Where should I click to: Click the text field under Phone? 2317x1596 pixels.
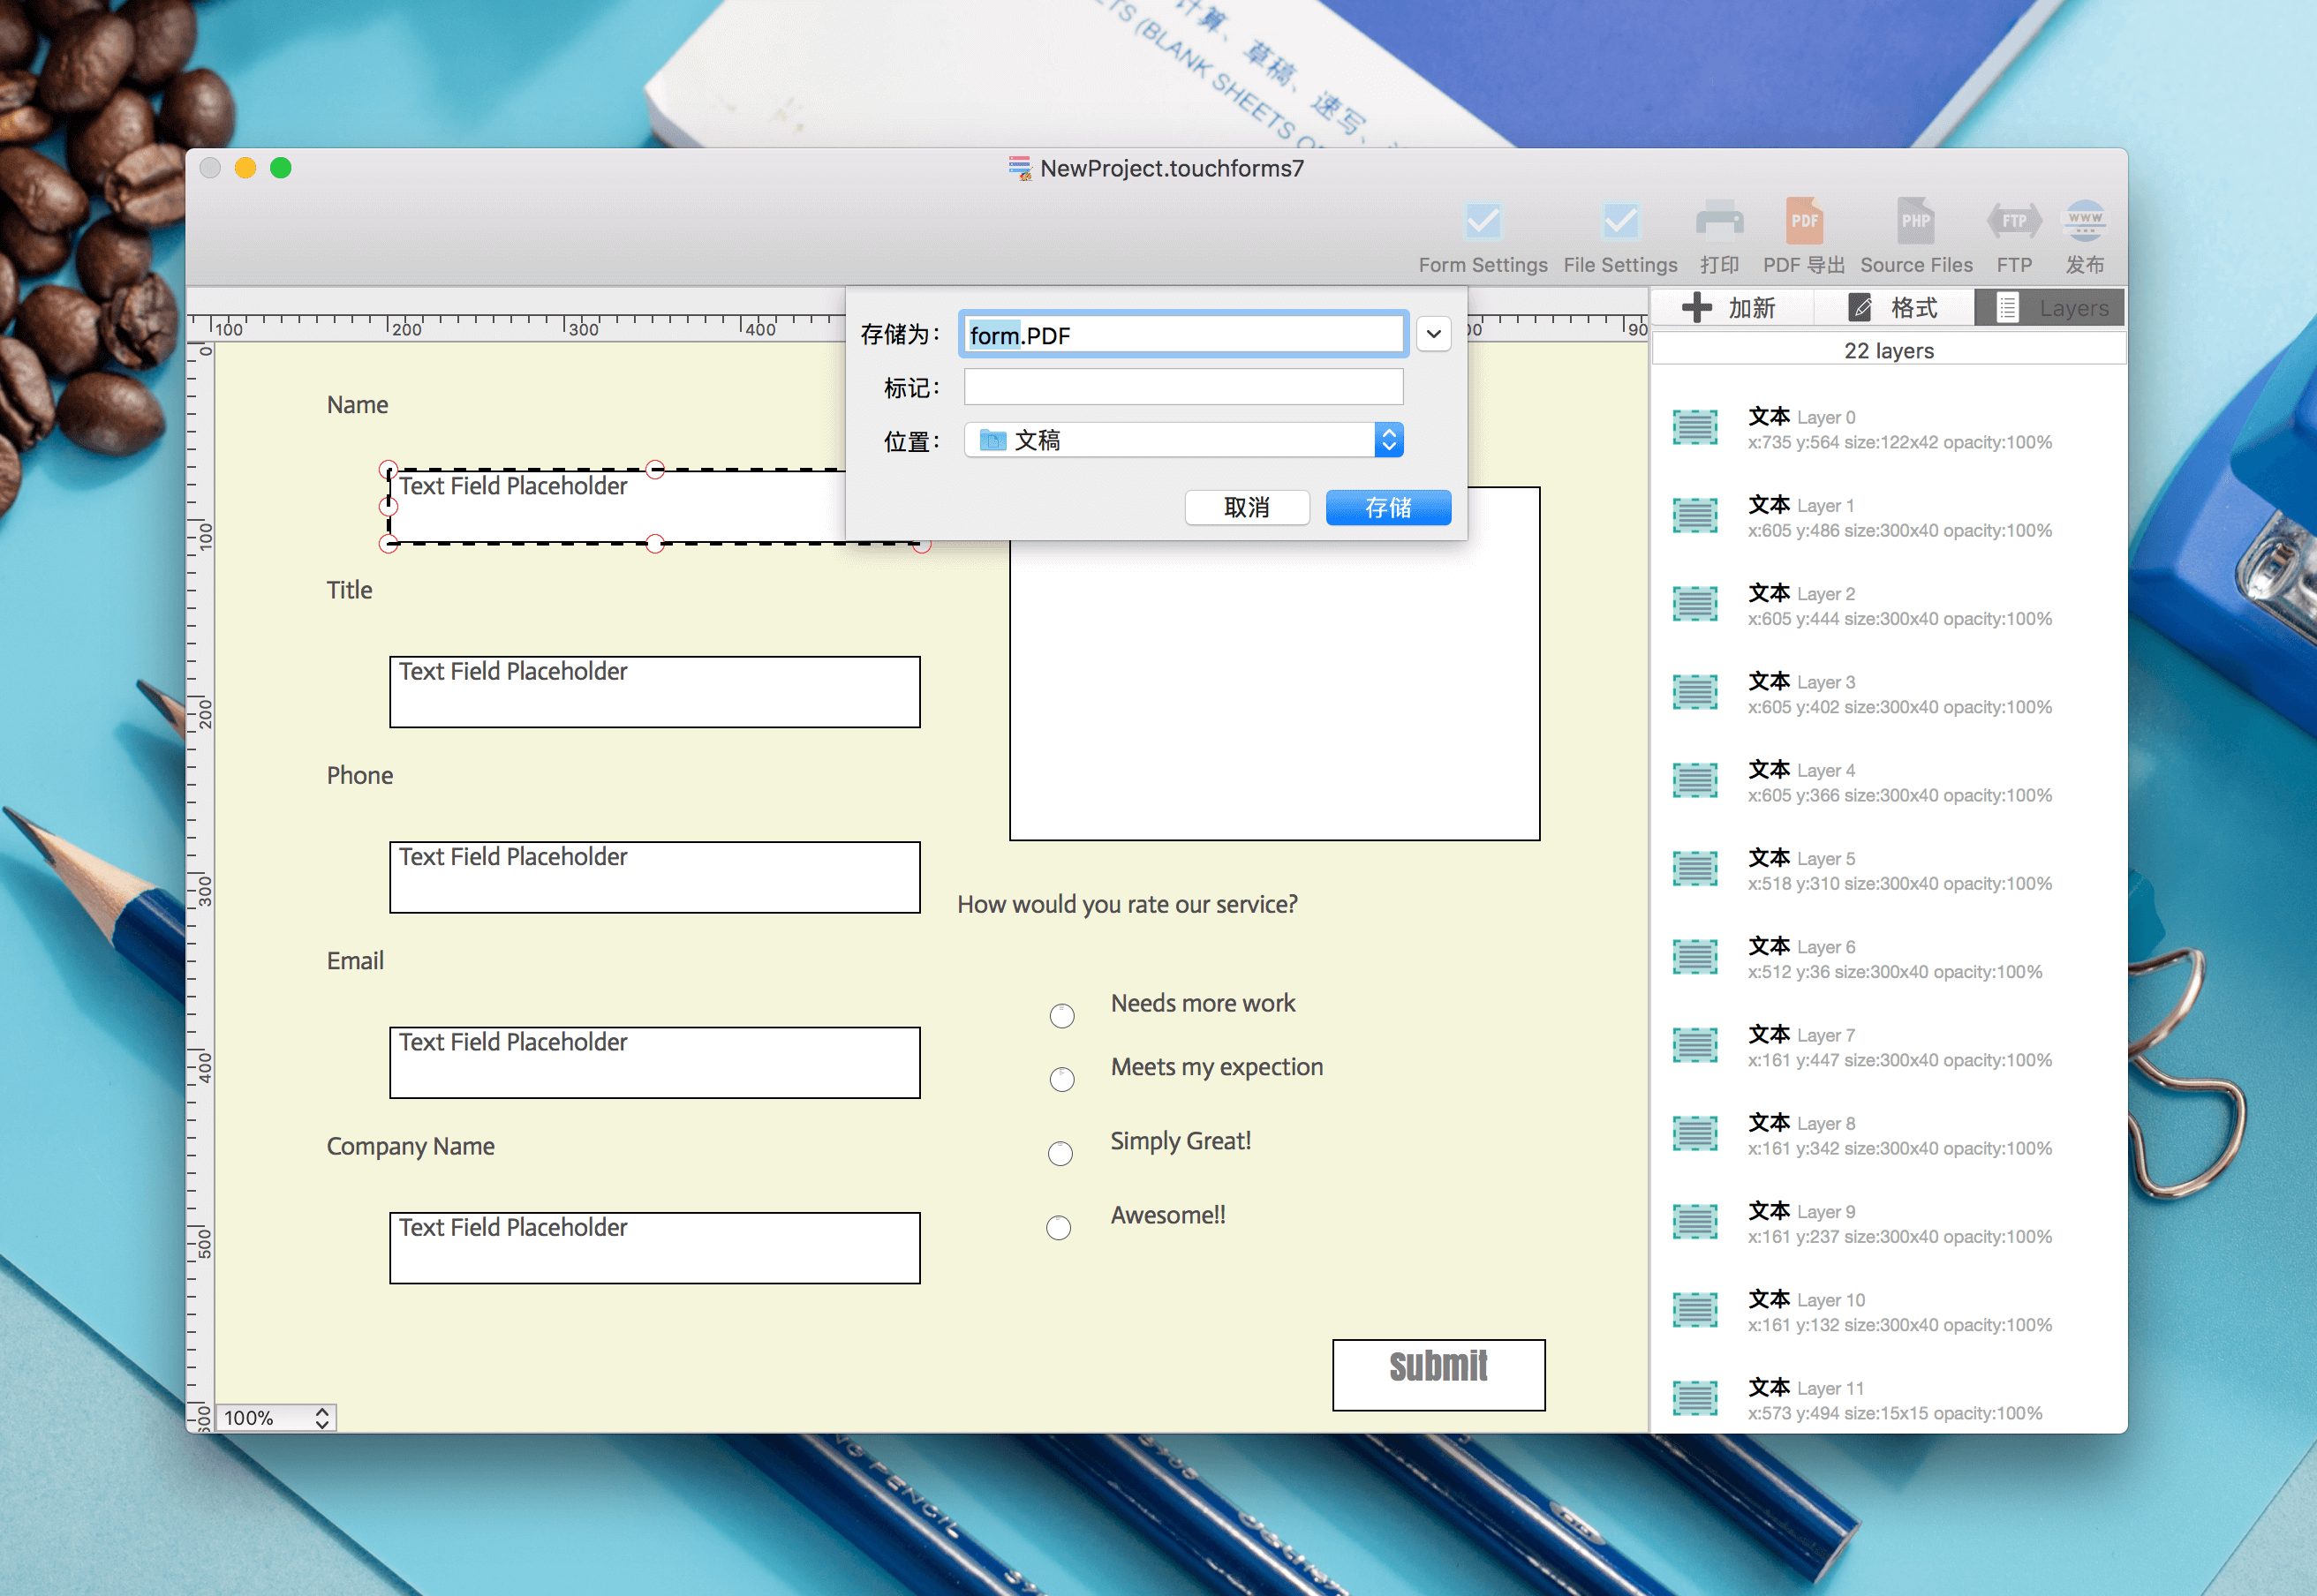click(655, 877)
